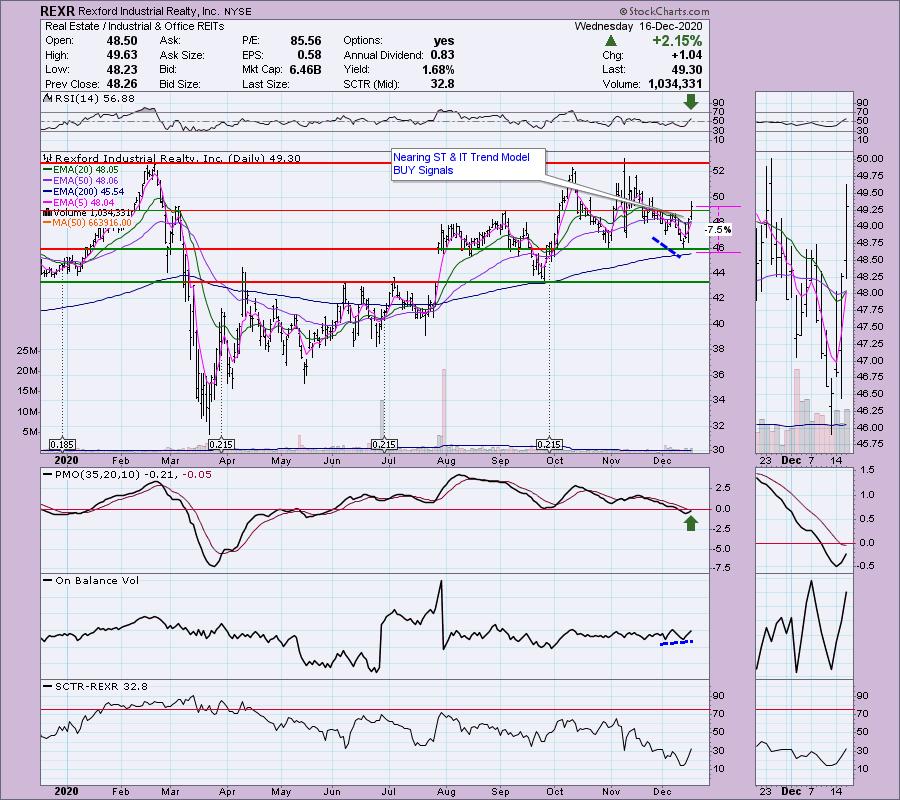Click the P/E value 85.56
900x800 pixels.
coord(306,41)
